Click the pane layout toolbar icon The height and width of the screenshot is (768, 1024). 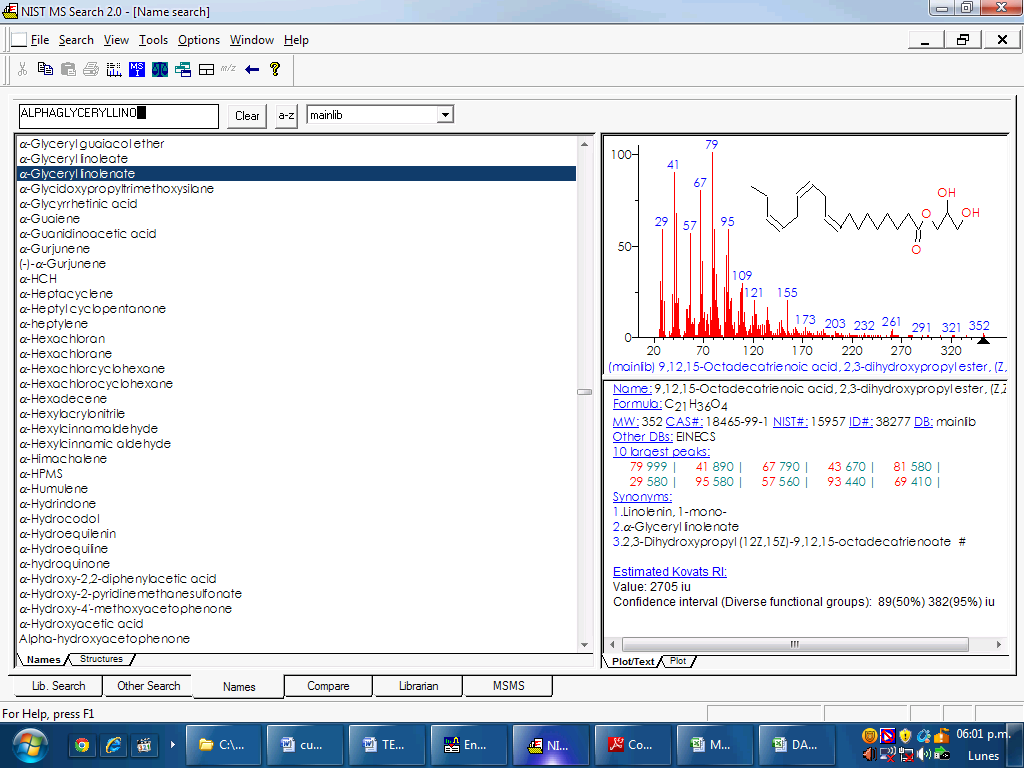[206, 69]
